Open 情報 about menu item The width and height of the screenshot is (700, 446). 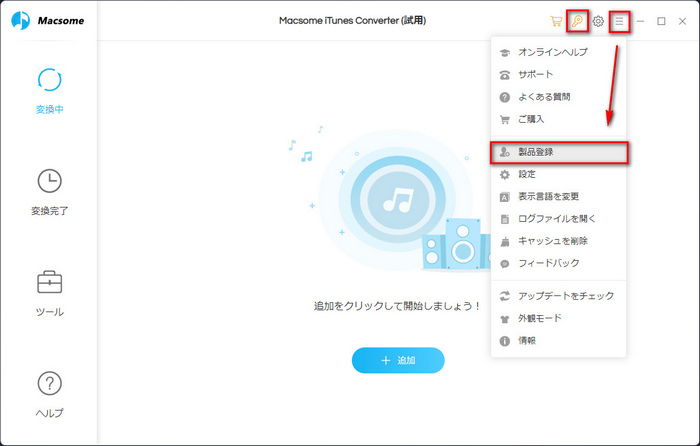click(558, 341)
